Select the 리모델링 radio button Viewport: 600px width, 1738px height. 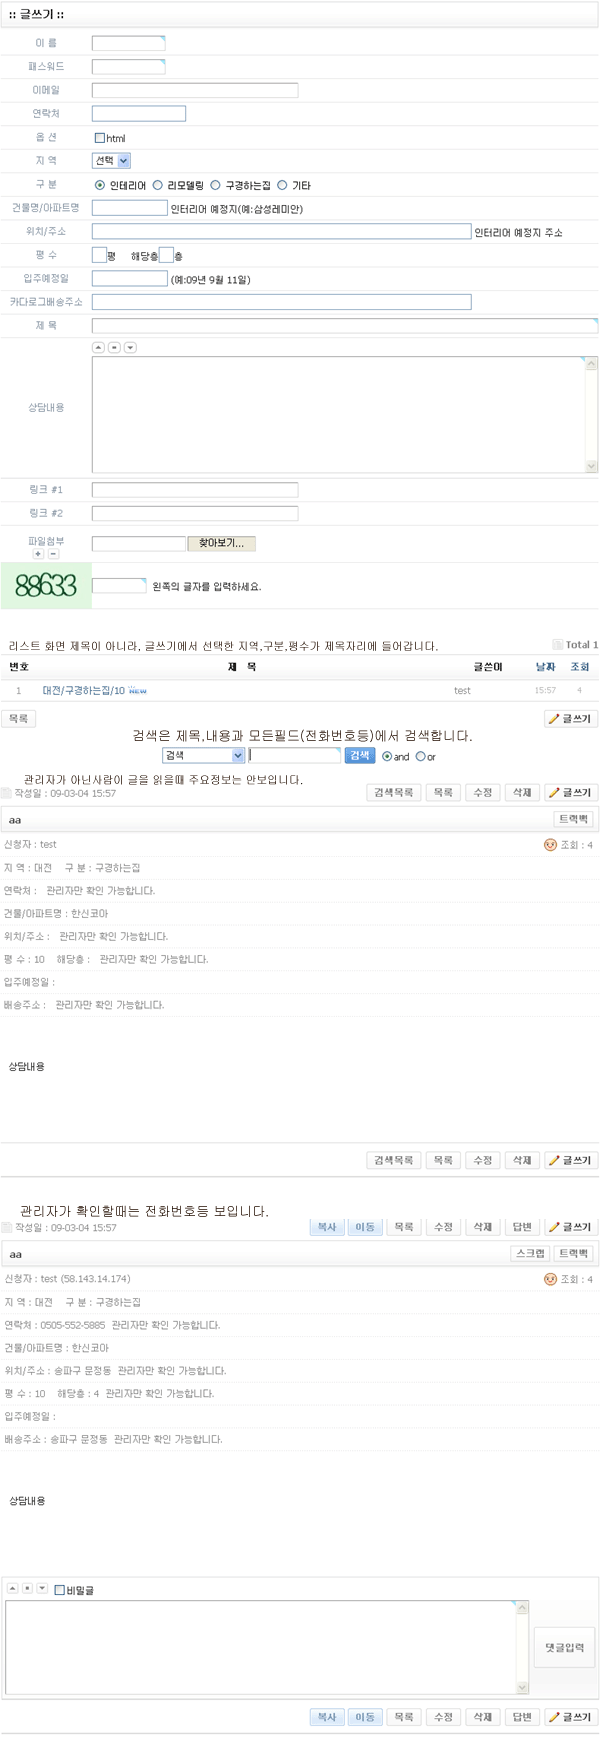[158, 185]
